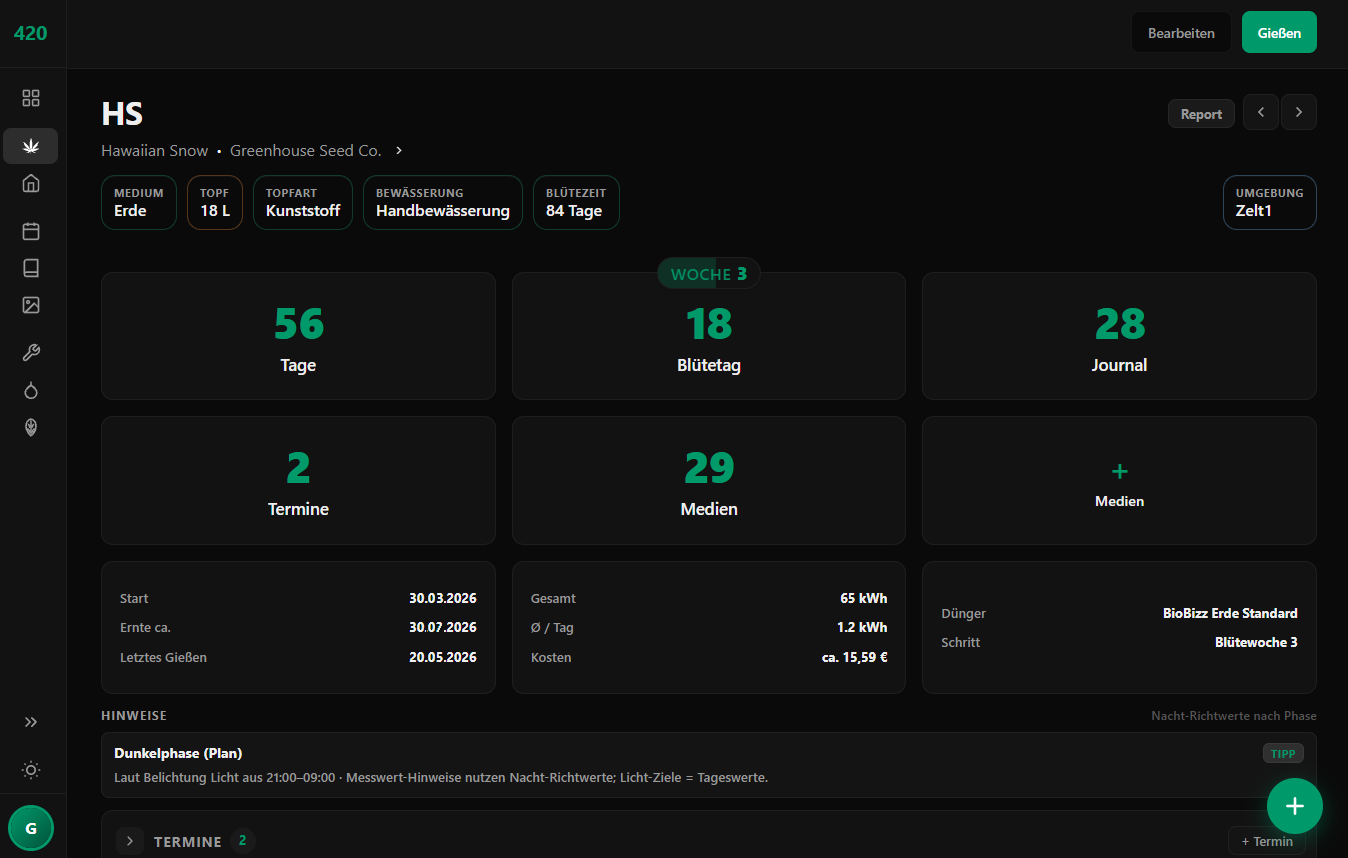Screen dimensions: 1348x858
Task: Open the 2 Termine card
Action: point(298,480)
